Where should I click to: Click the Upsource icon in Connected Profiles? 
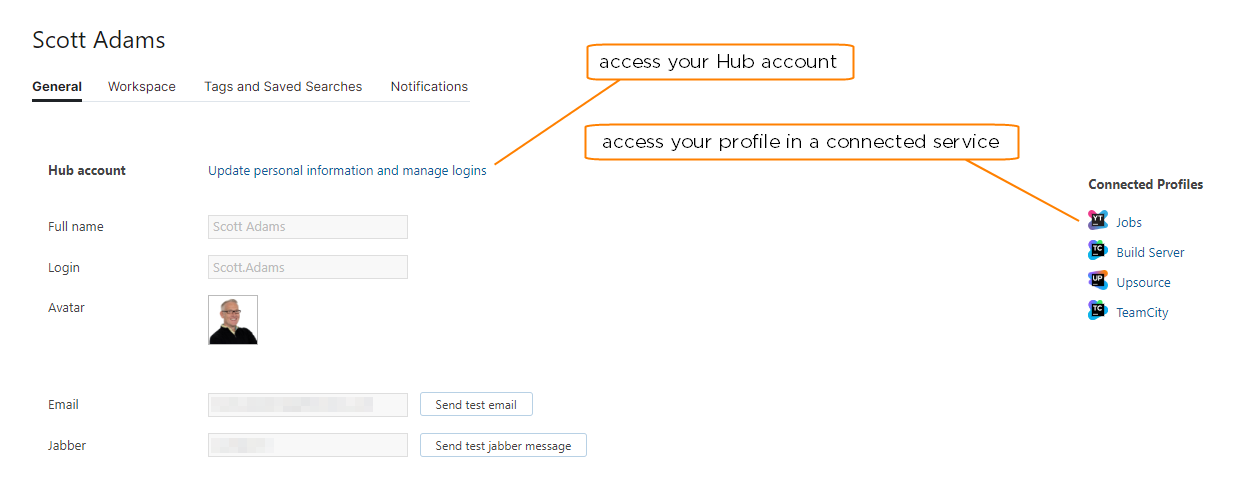[1098, 281]
